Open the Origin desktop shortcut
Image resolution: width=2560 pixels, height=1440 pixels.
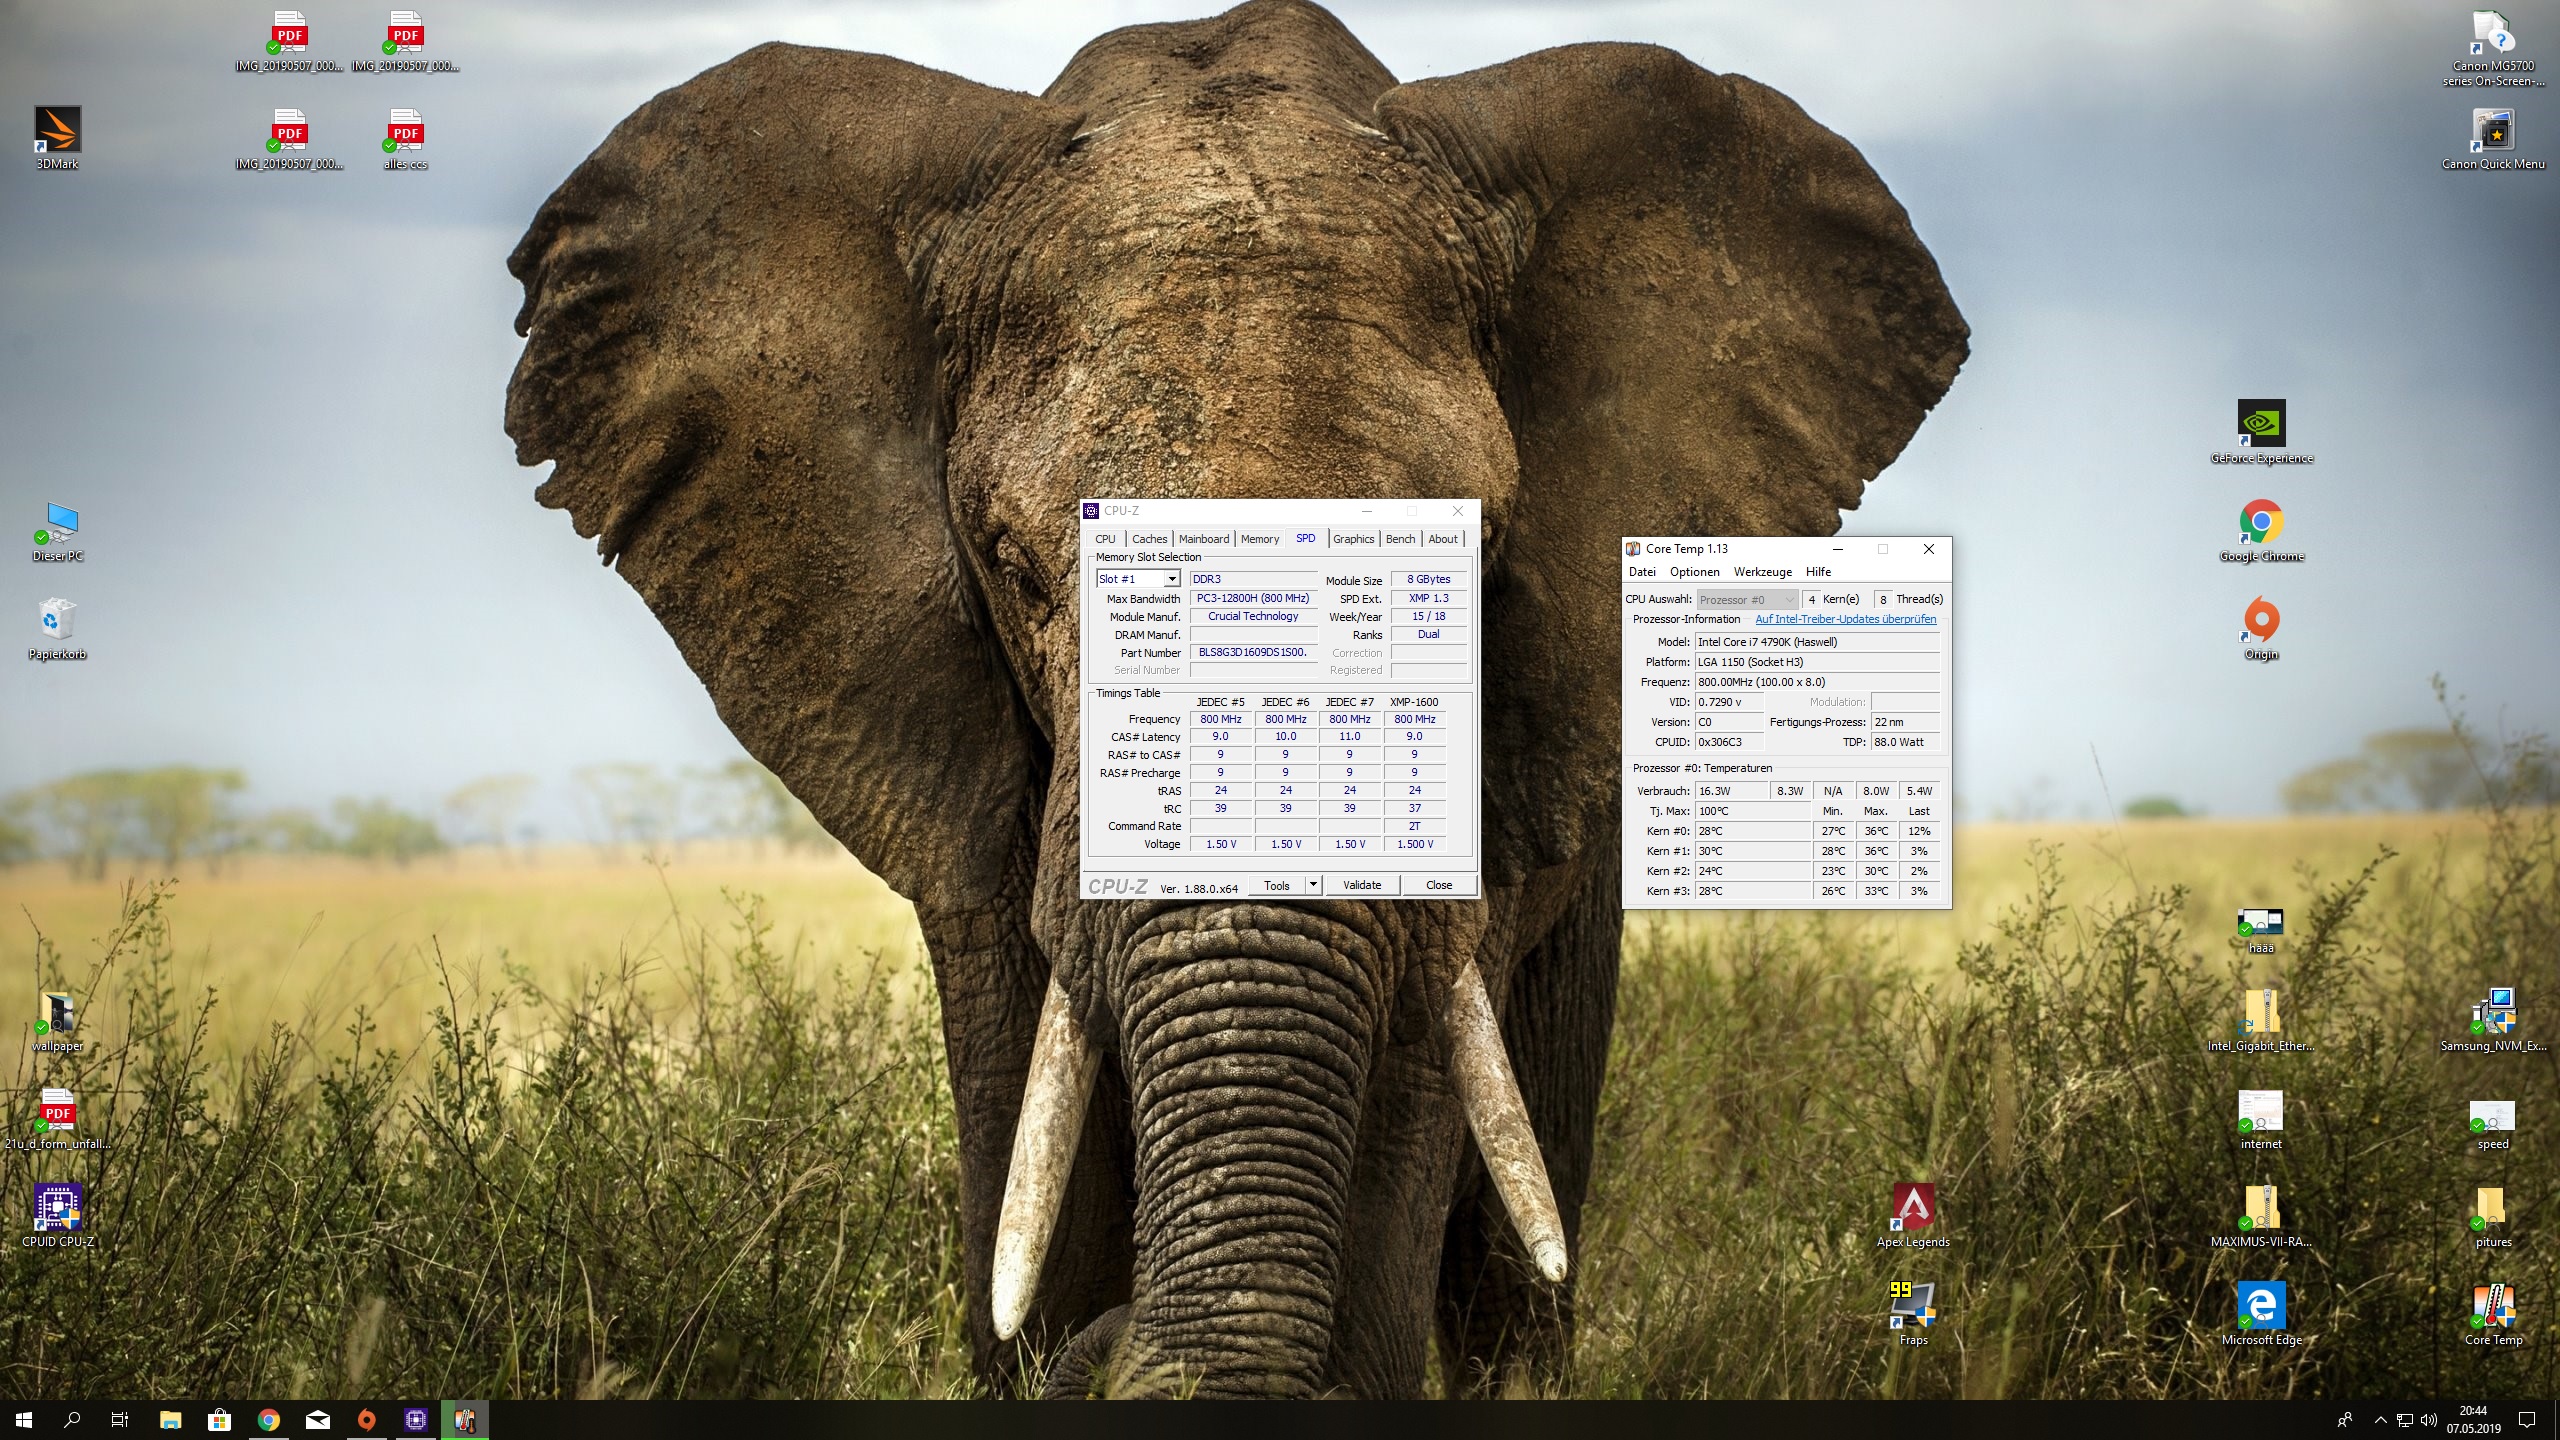coord(2261,620)
